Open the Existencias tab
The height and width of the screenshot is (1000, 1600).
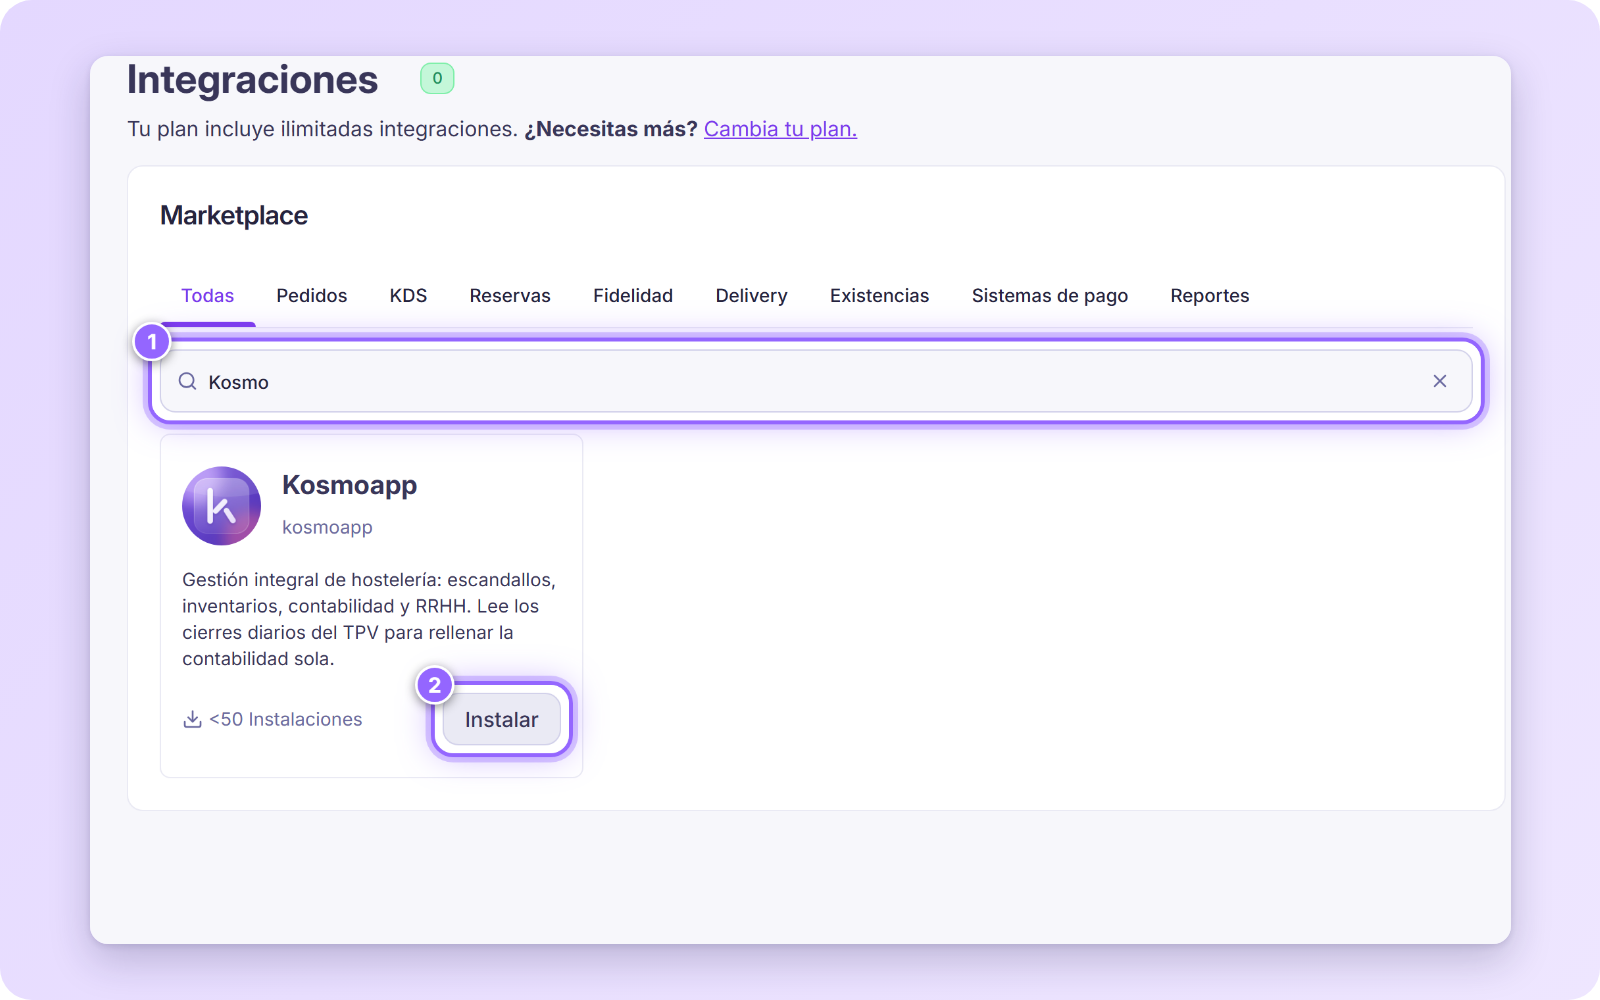click(x=879, y=296)
